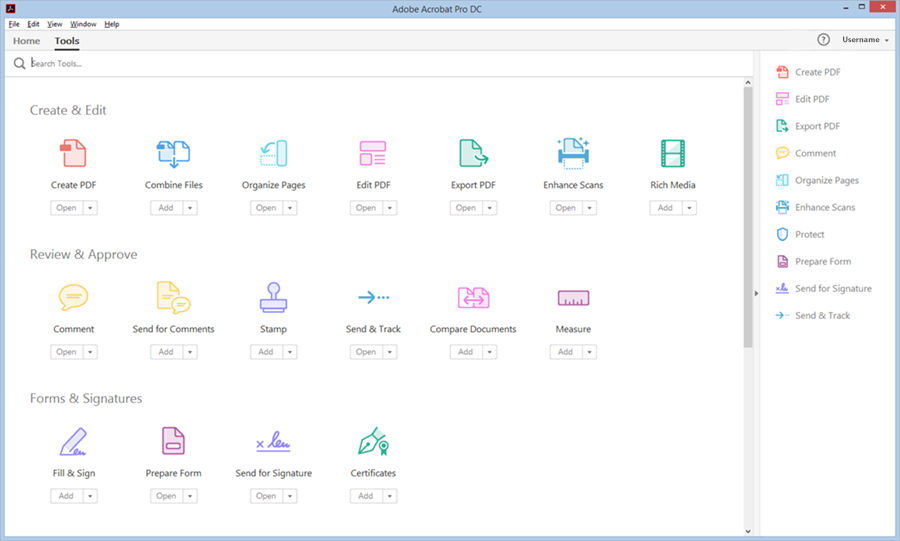Select Protect shield in right sidebar
This screenshot has height=541, width=900.
782,234
